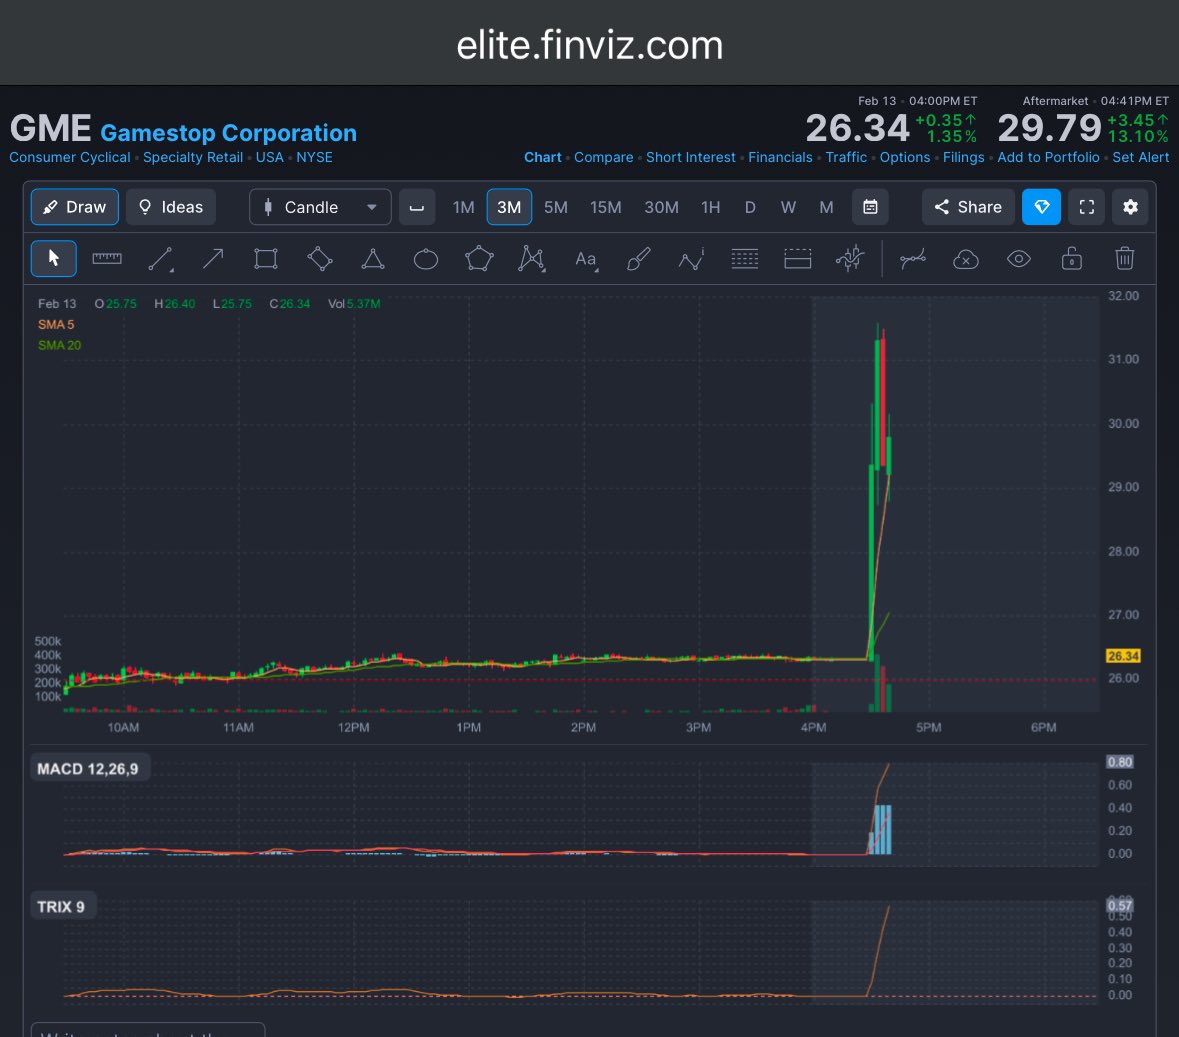Image resolution: width=1179 pixels, height=1037 pixels.
Task: Select the ruler measure tool
Action: (107, 259)
